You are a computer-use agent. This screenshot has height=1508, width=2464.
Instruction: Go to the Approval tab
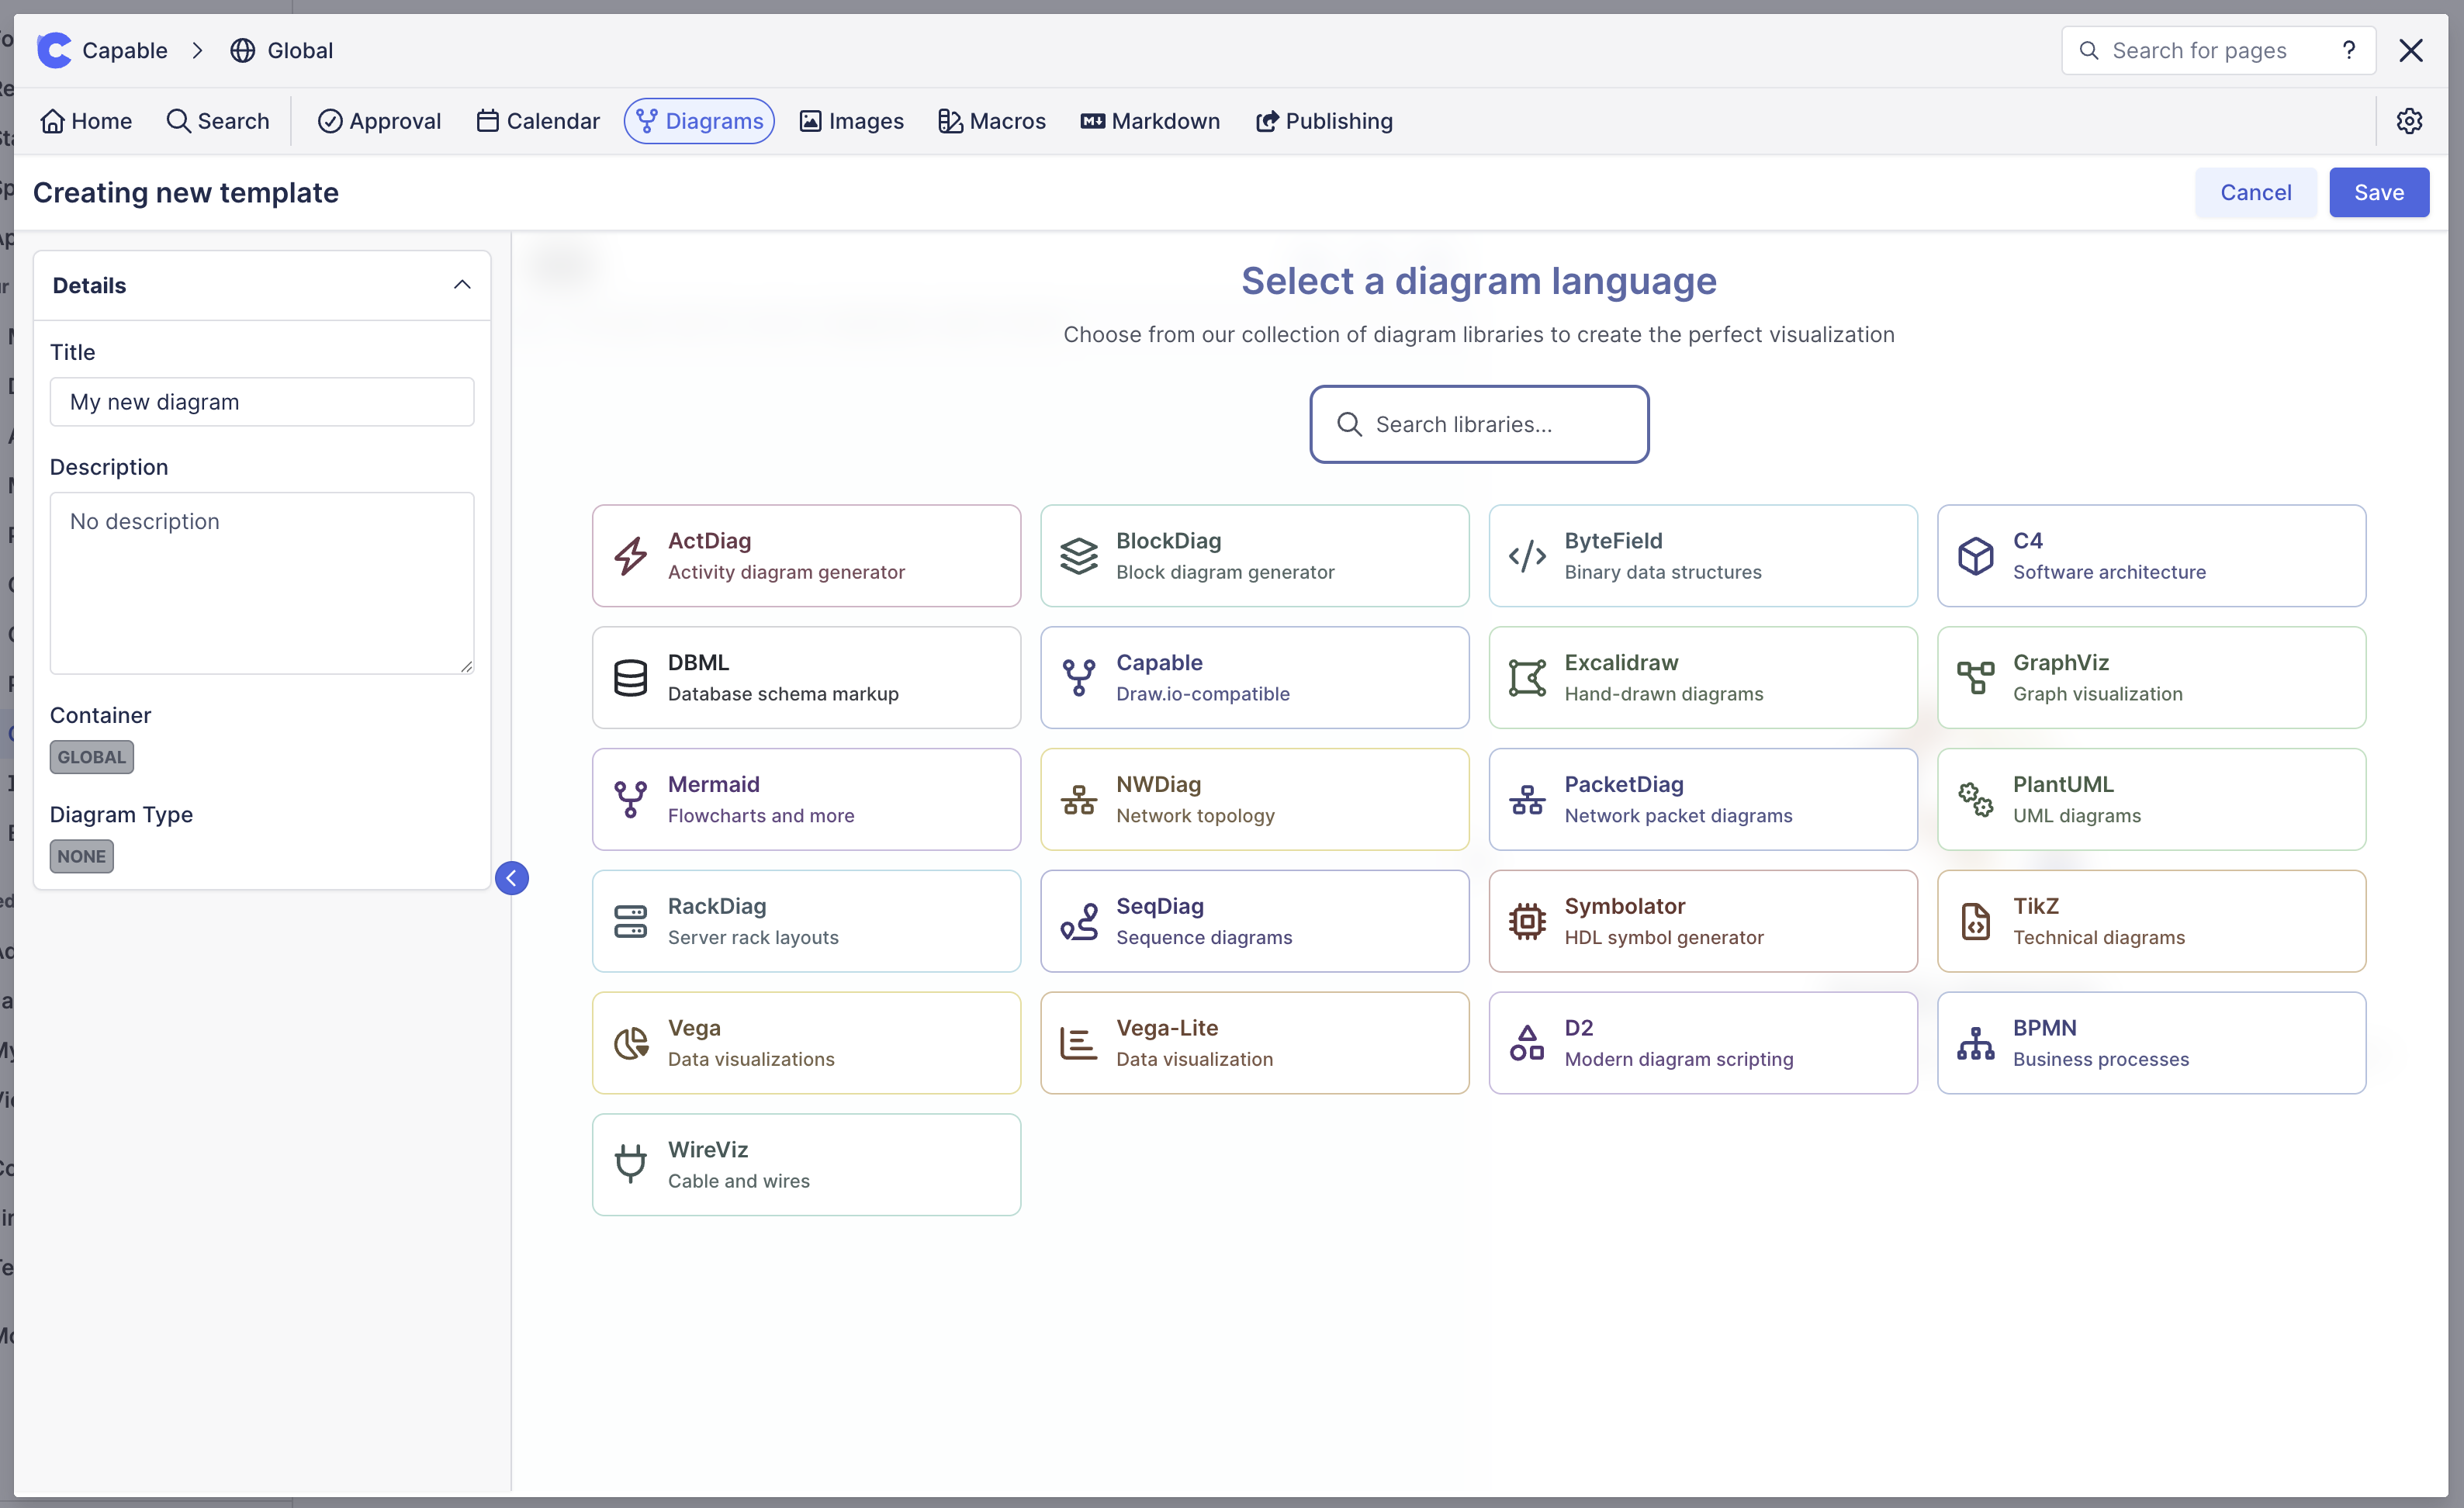379,121
